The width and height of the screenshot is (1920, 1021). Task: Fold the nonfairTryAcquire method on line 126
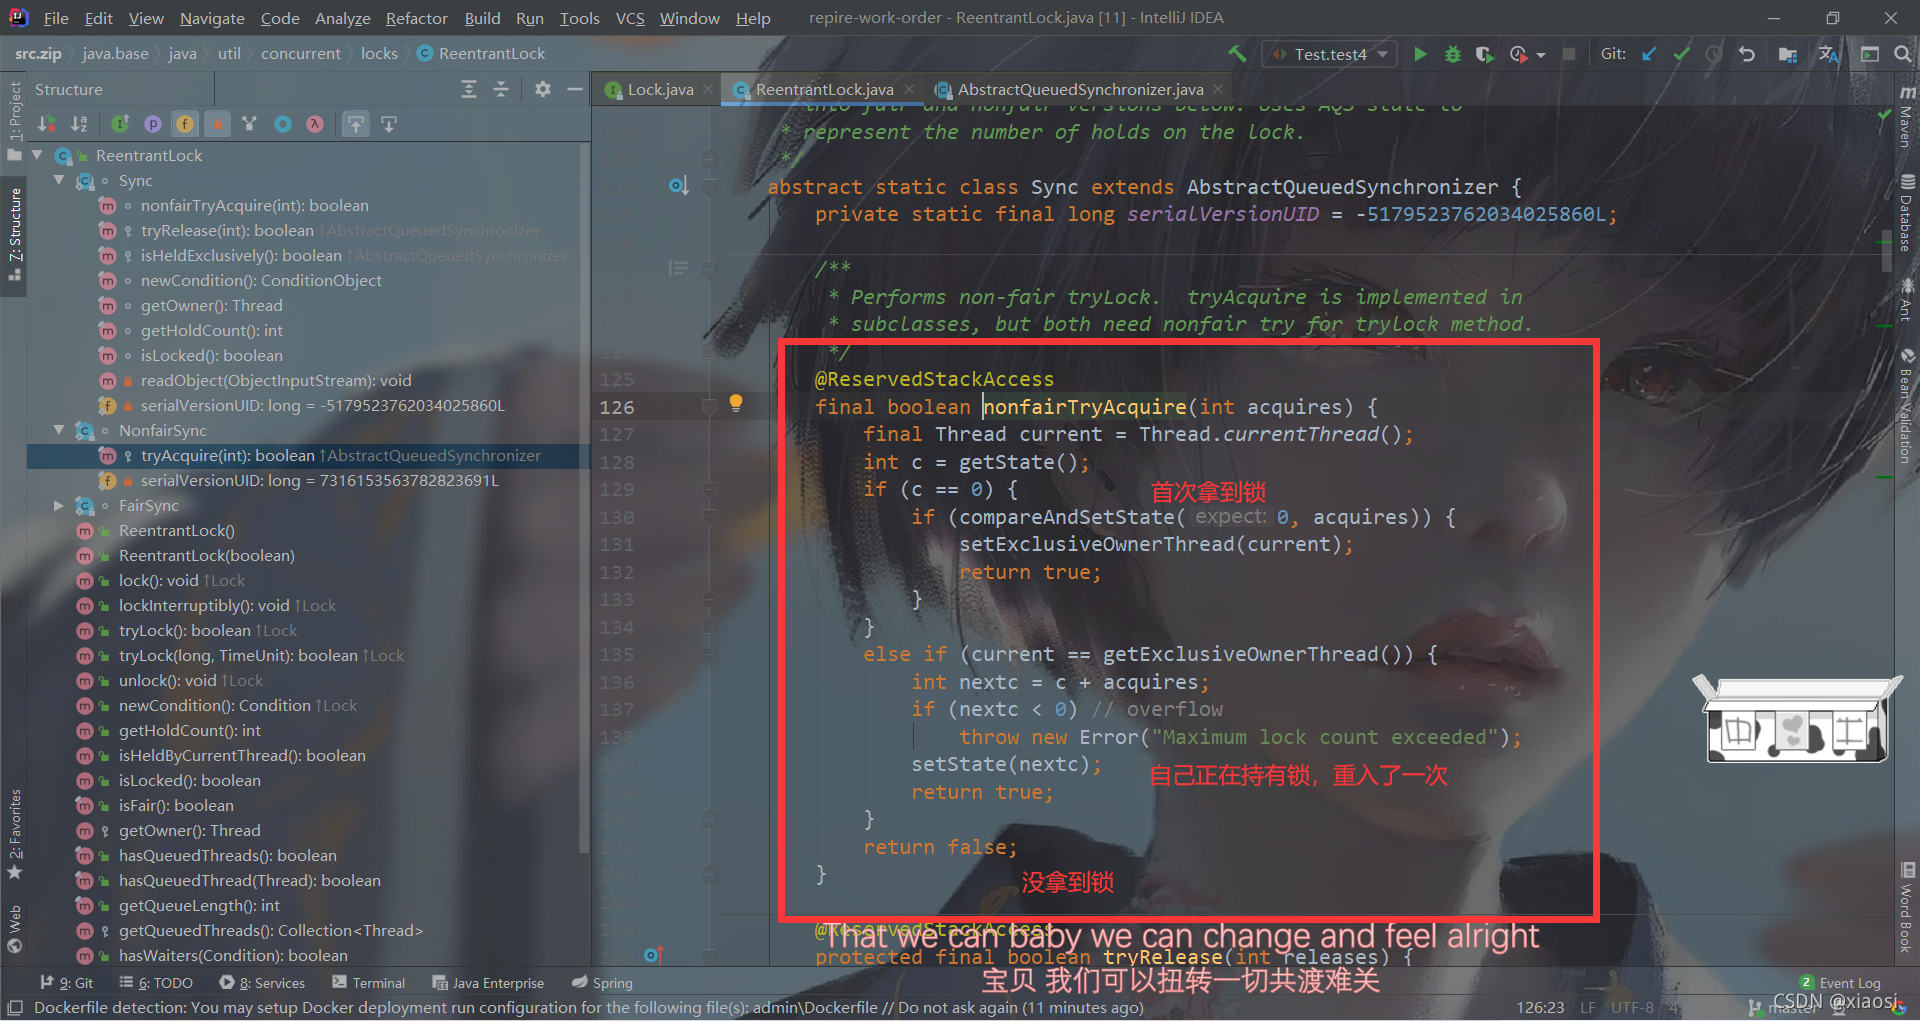pyautogui.click(x=709, y=406)
